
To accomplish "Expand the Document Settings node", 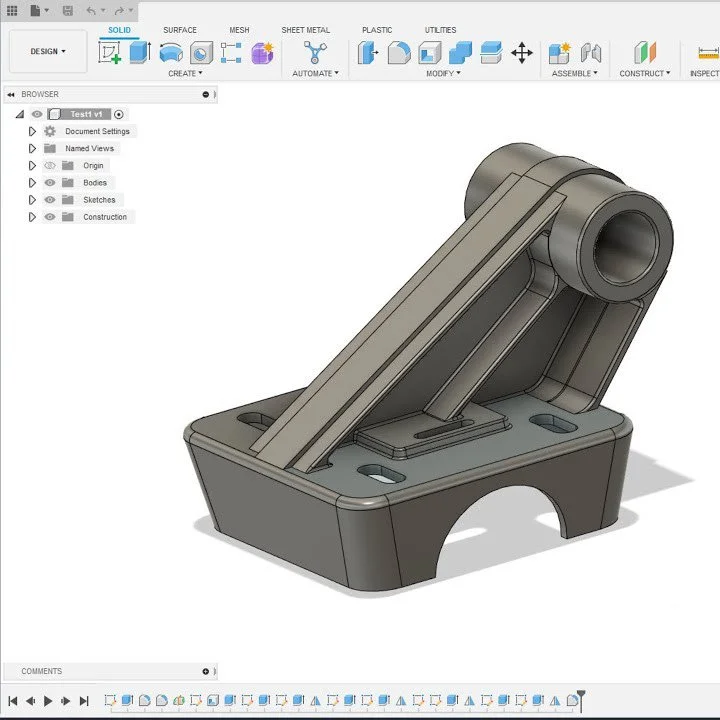I will coord(32,131).
